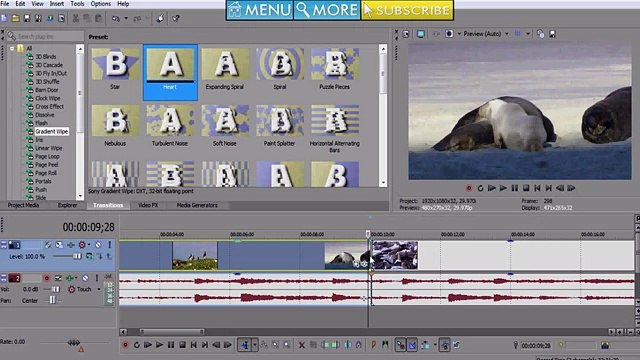Toggle Automatic Crossfades in the bottom toolbar
Image resolution: width=640 pixels, height=360 pixels.
click(x=412, y=345)
